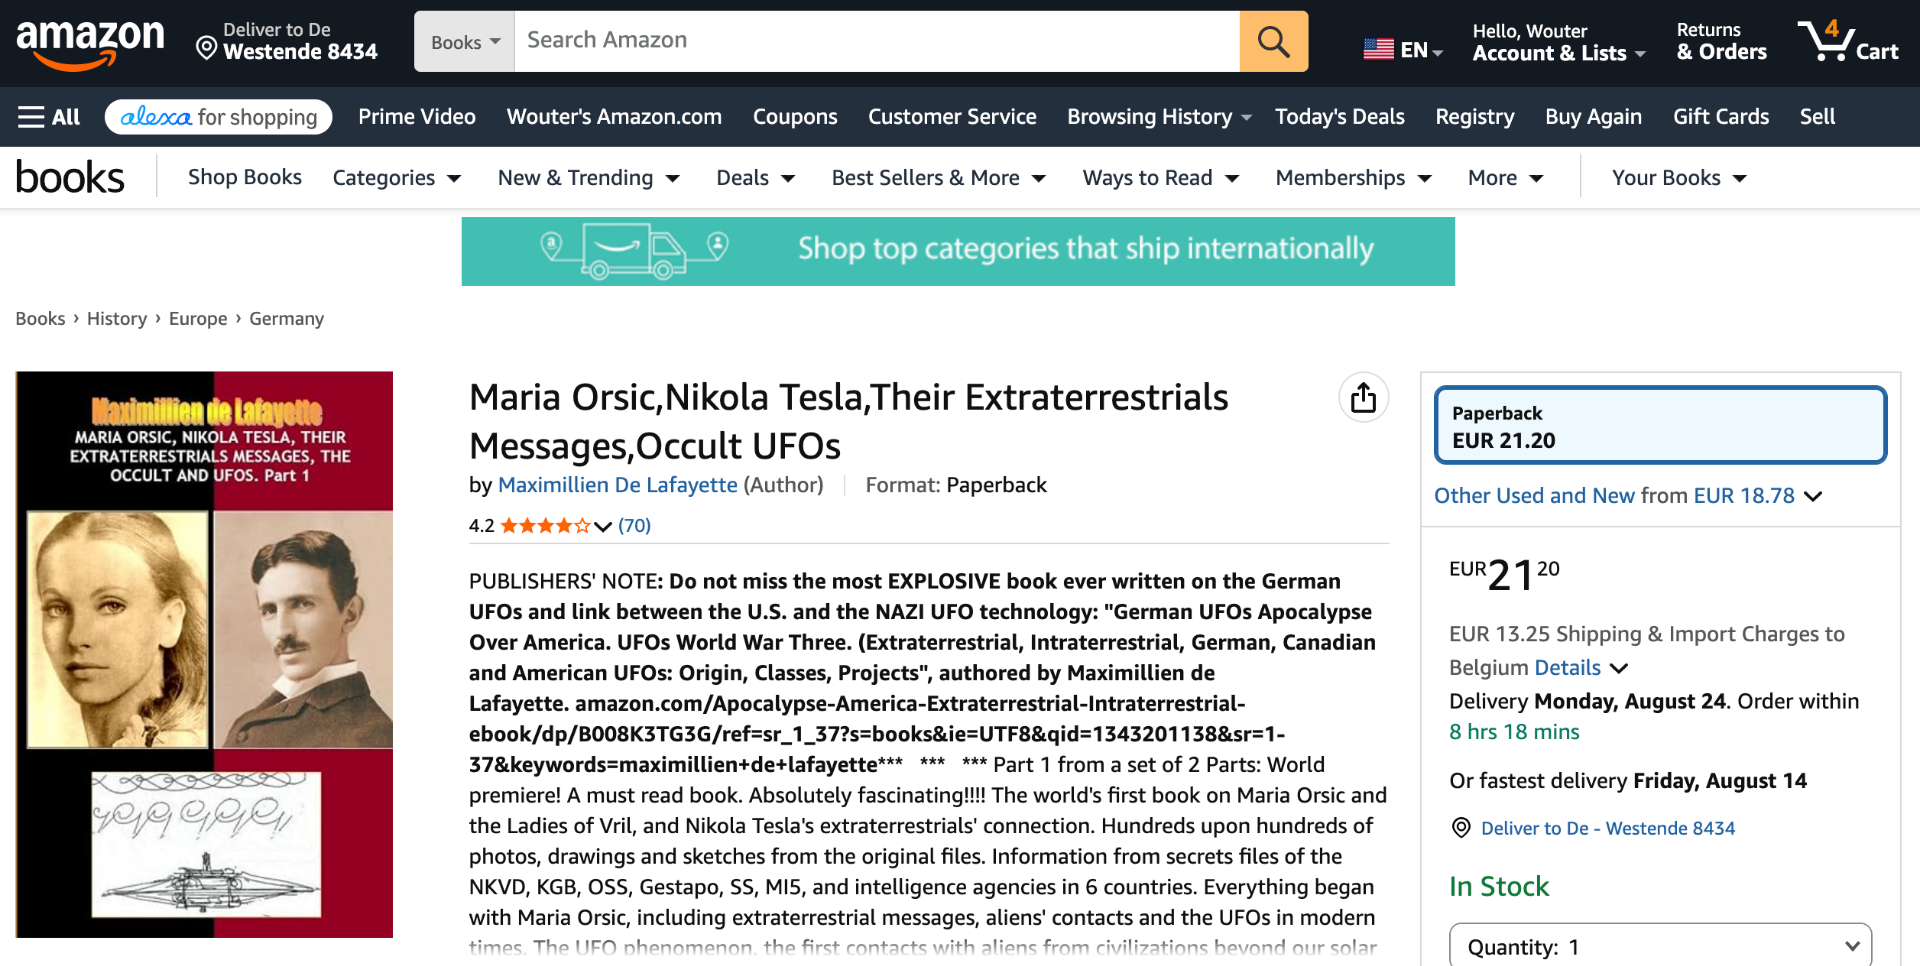
Task: Open author Maximillien De Lafayette link
Action: (618, 485)
